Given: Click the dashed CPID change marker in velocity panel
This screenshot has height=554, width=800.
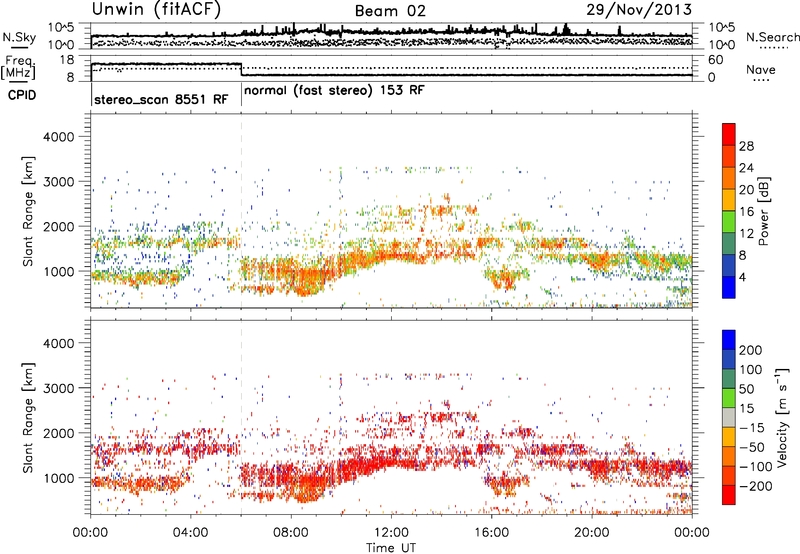Looking at the screenshot, I should coord(241,417).
